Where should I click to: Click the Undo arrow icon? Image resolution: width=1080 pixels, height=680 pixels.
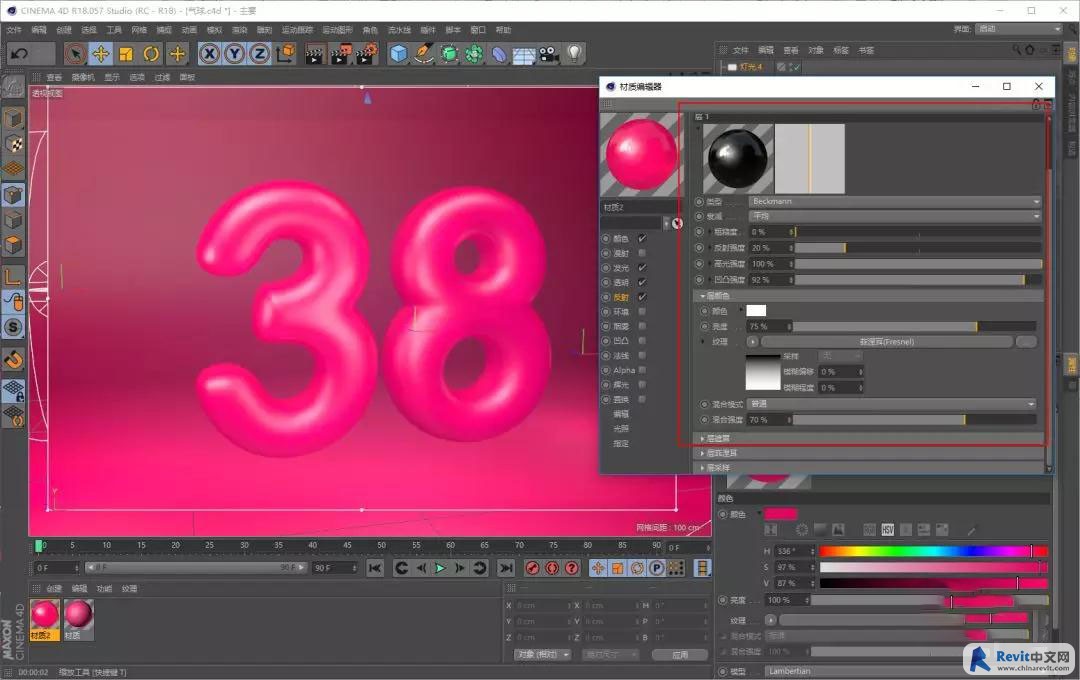click(x=20, y=53)
